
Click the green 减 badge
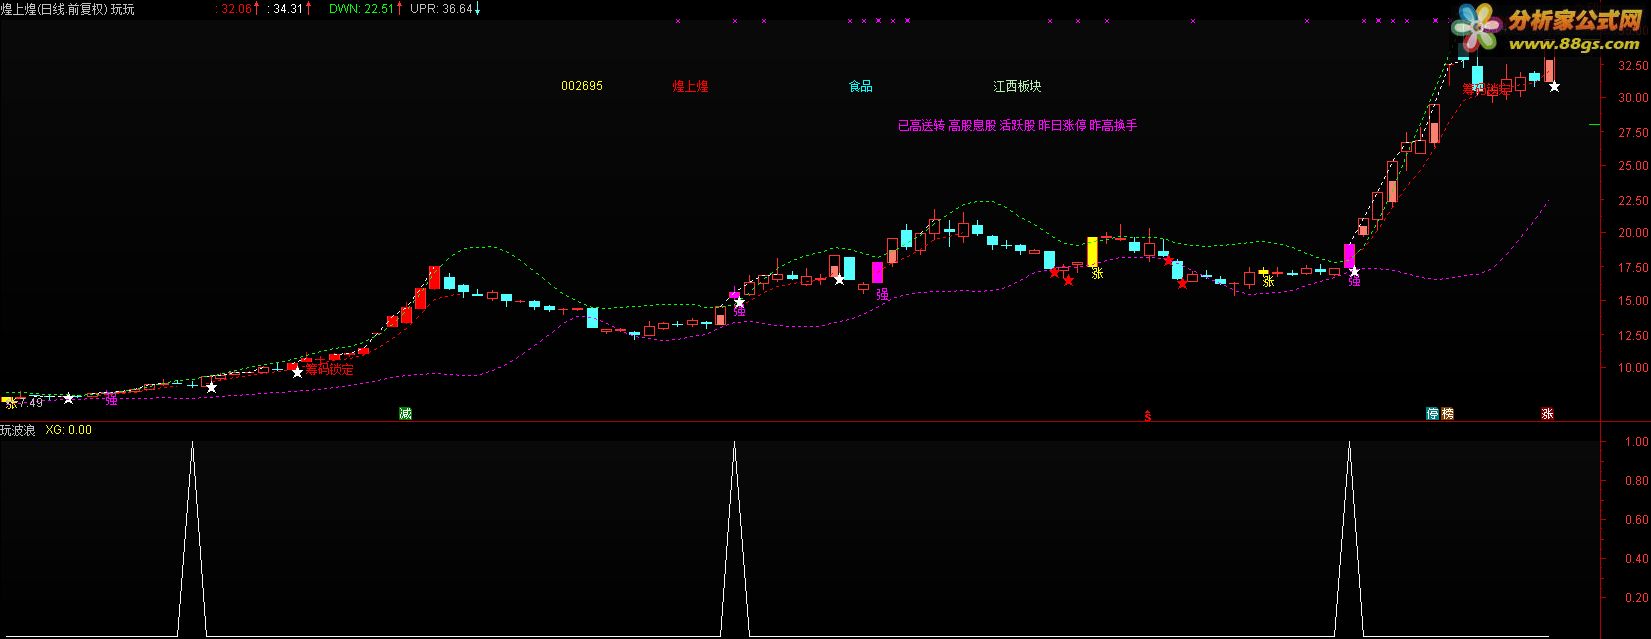[405, 413]
